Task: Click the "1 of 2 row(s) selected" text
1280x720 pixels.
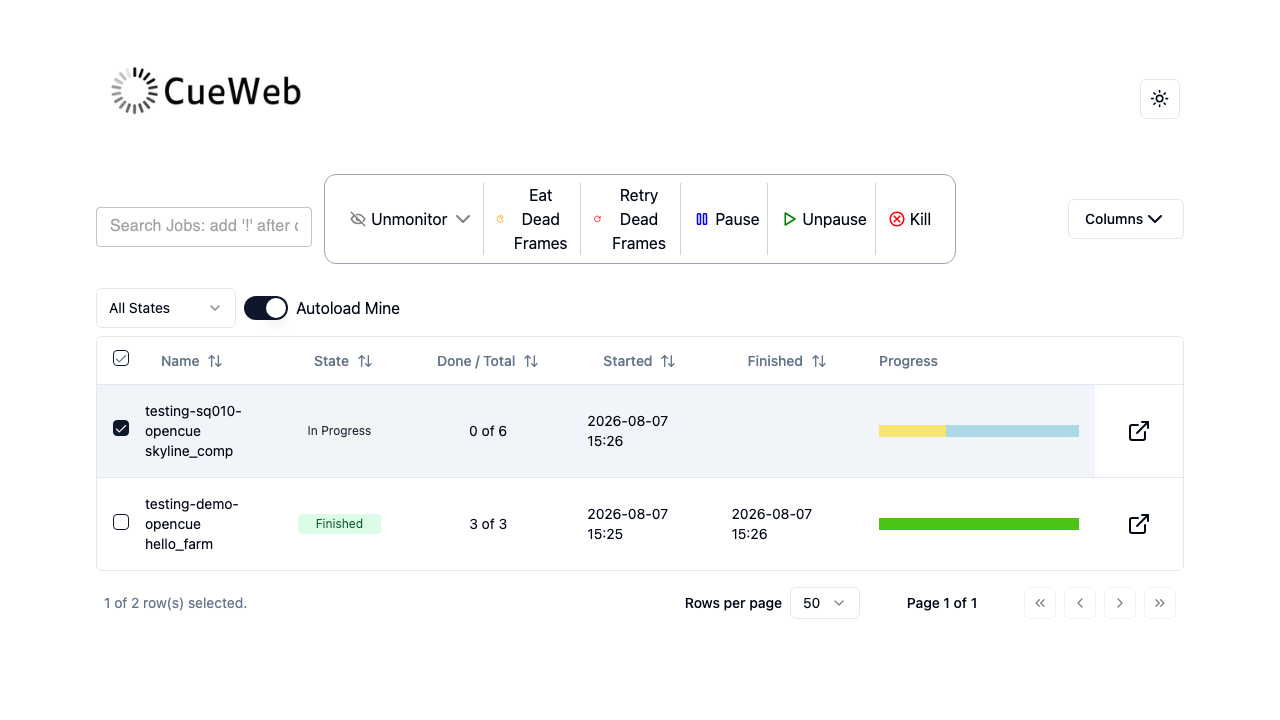Action: [176, 603]
